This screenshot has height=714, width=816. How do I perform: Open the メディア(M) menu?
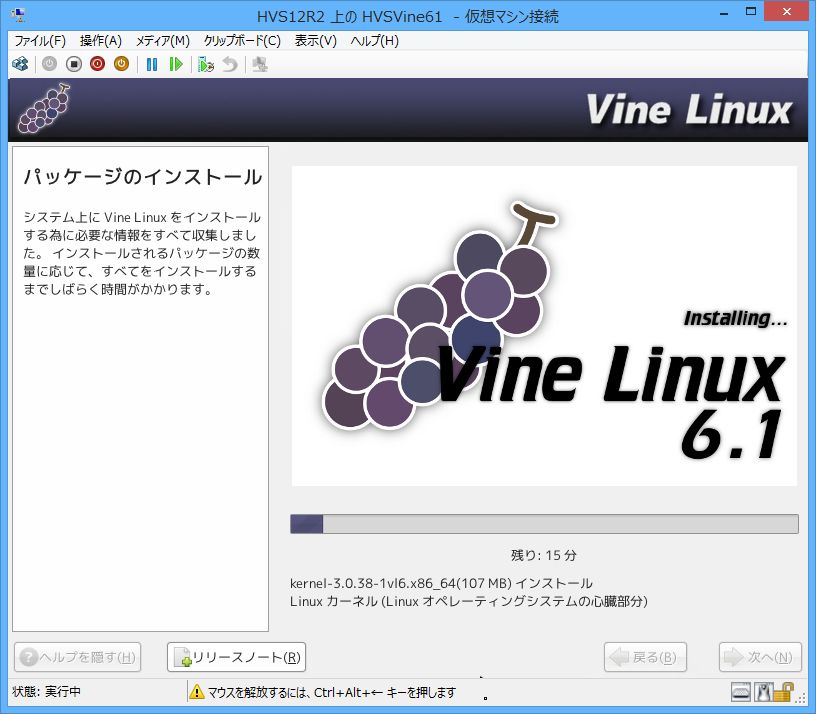(x=162, y=41)
